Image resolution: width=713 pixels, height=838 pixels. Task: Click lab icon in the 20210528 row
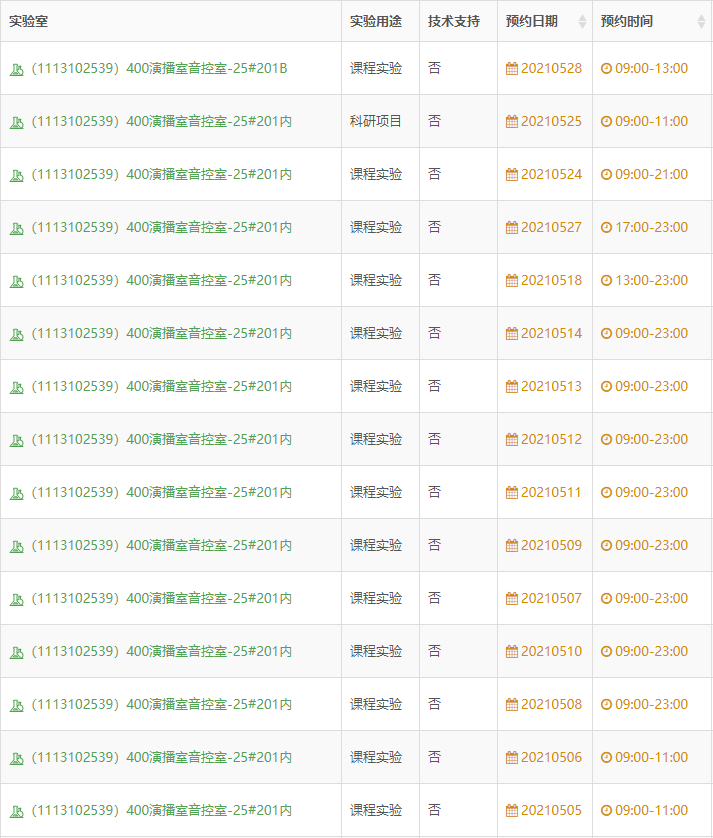(17, 70)
